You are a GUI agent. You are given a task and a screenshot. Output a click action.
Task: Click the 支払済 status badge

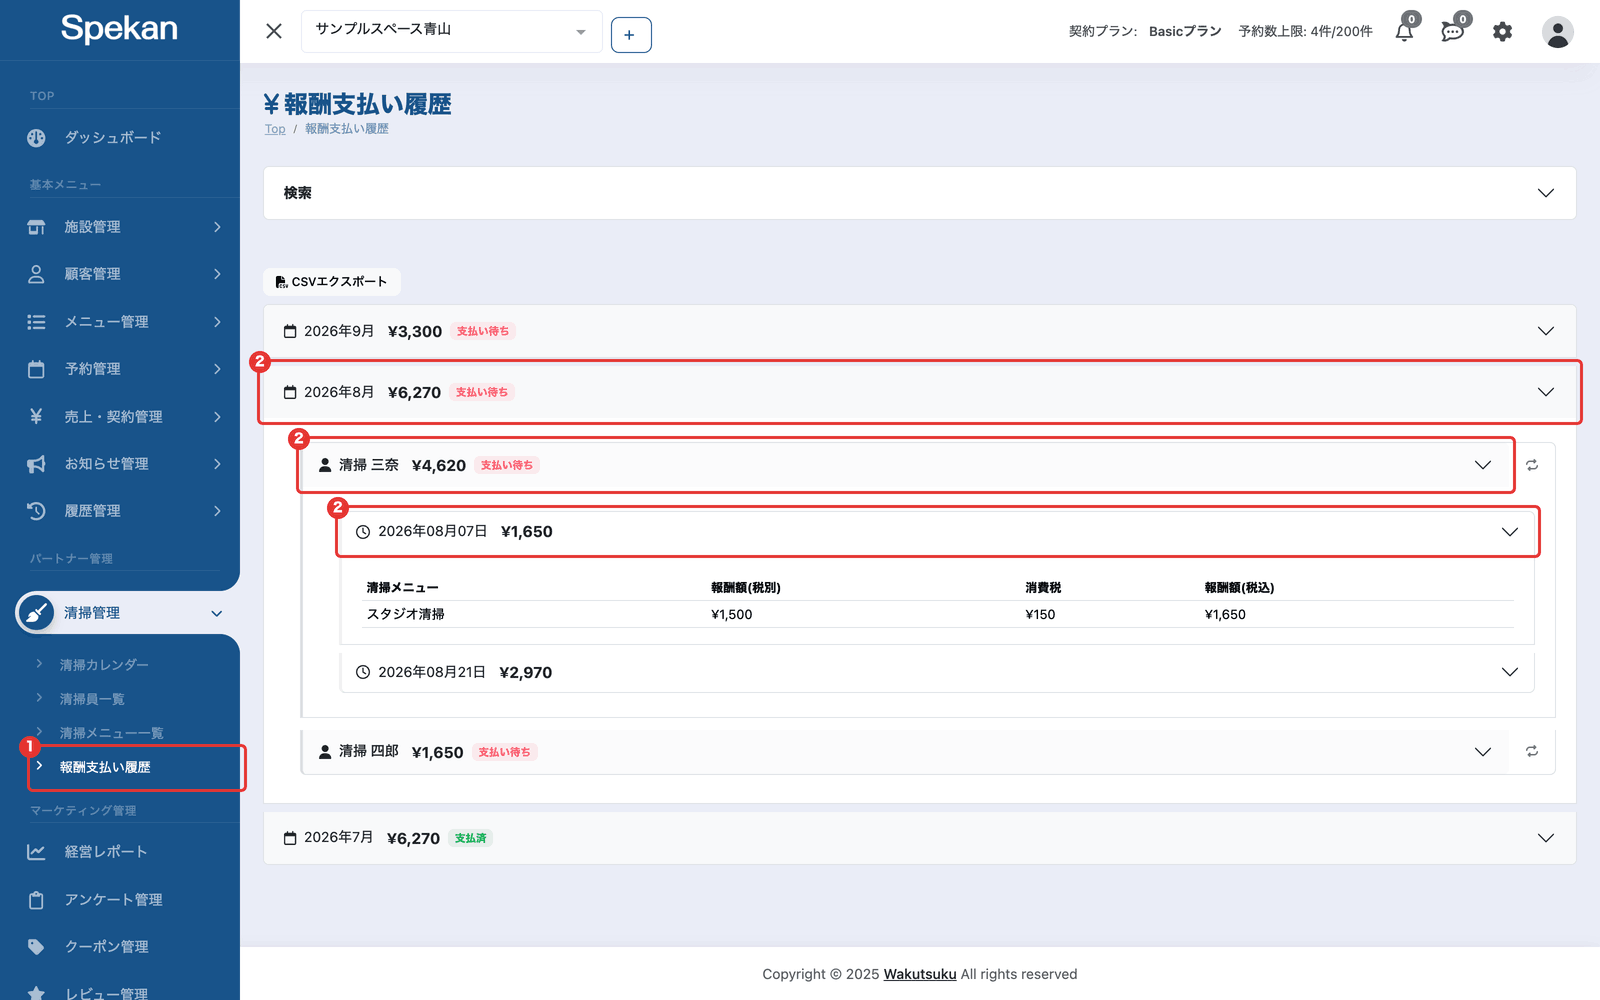[470, 838]
